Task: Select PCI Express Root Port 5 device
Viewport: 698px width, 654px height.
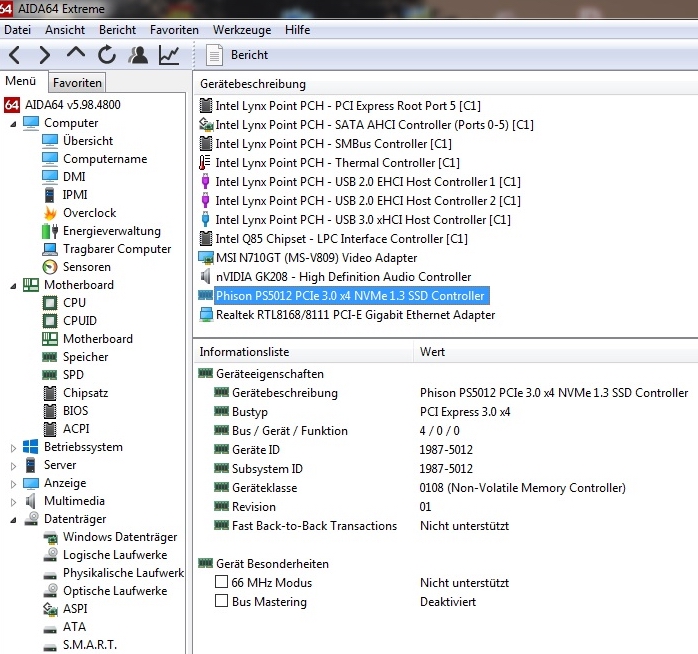Action: tap(348, 106)
